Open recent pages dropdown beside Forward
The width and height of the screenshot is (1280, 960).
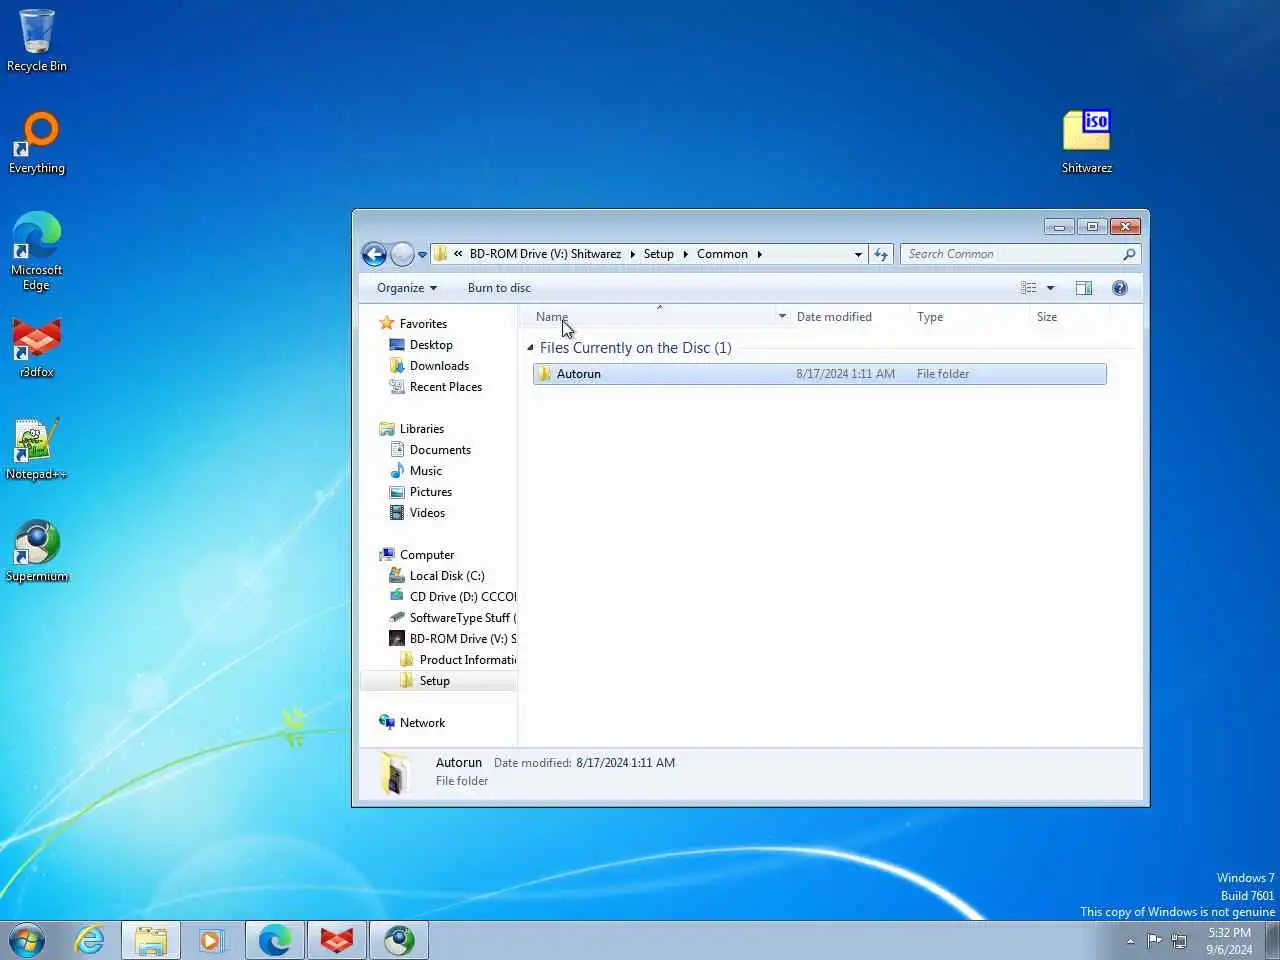coord(422,255)
